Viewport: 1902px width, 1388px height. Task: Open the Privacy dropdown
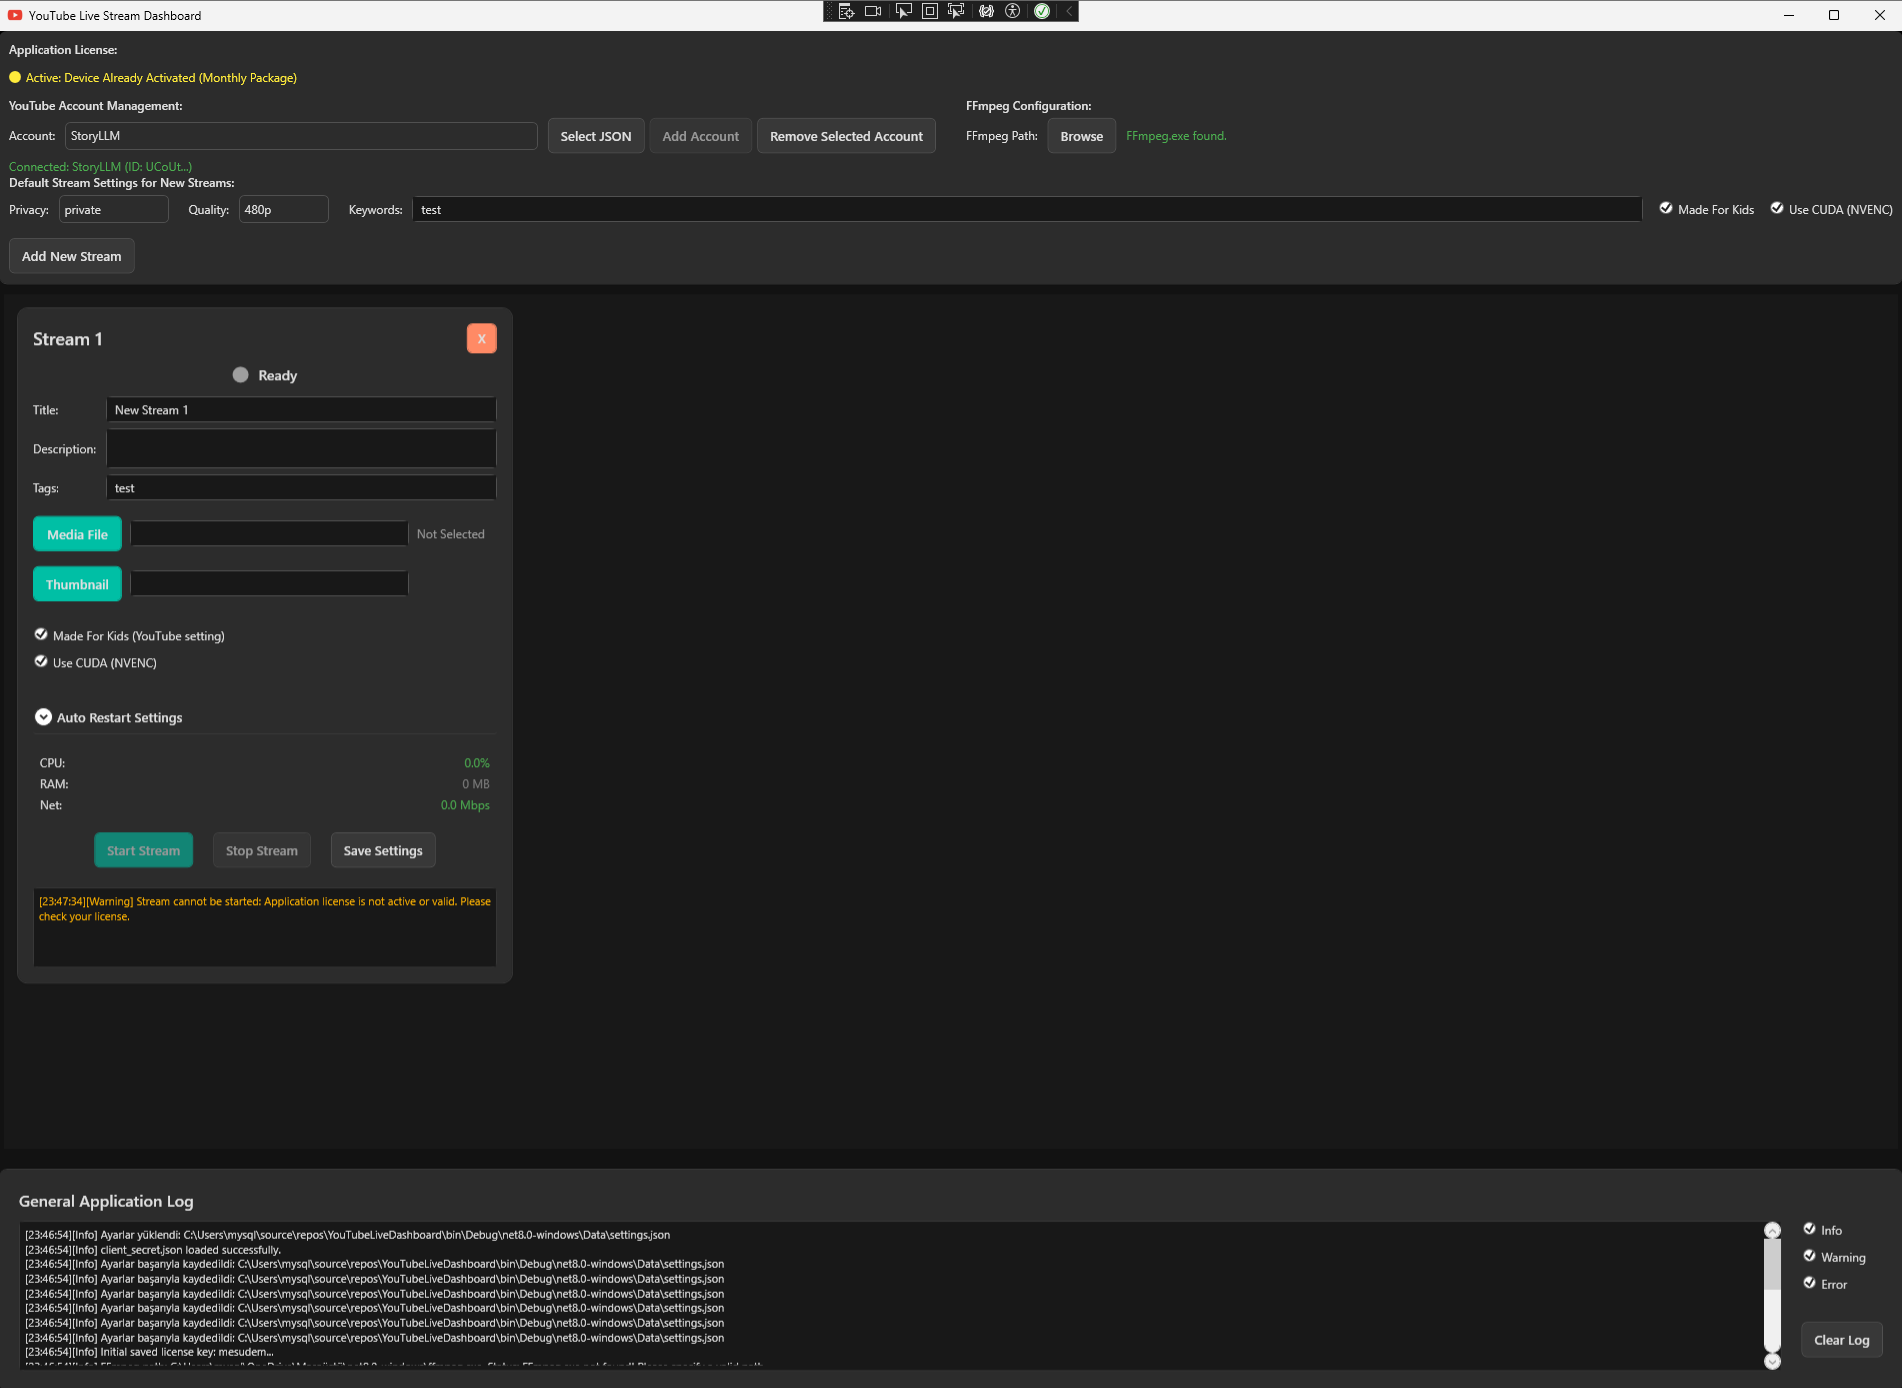(x=114, y=209)
